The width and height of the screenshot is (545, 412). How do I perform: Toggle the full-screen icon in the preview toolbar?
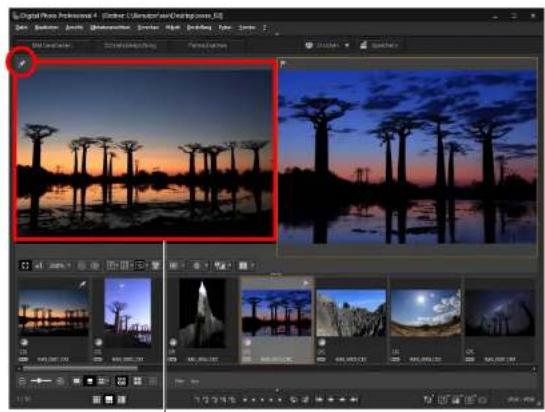tap(25, 266)
